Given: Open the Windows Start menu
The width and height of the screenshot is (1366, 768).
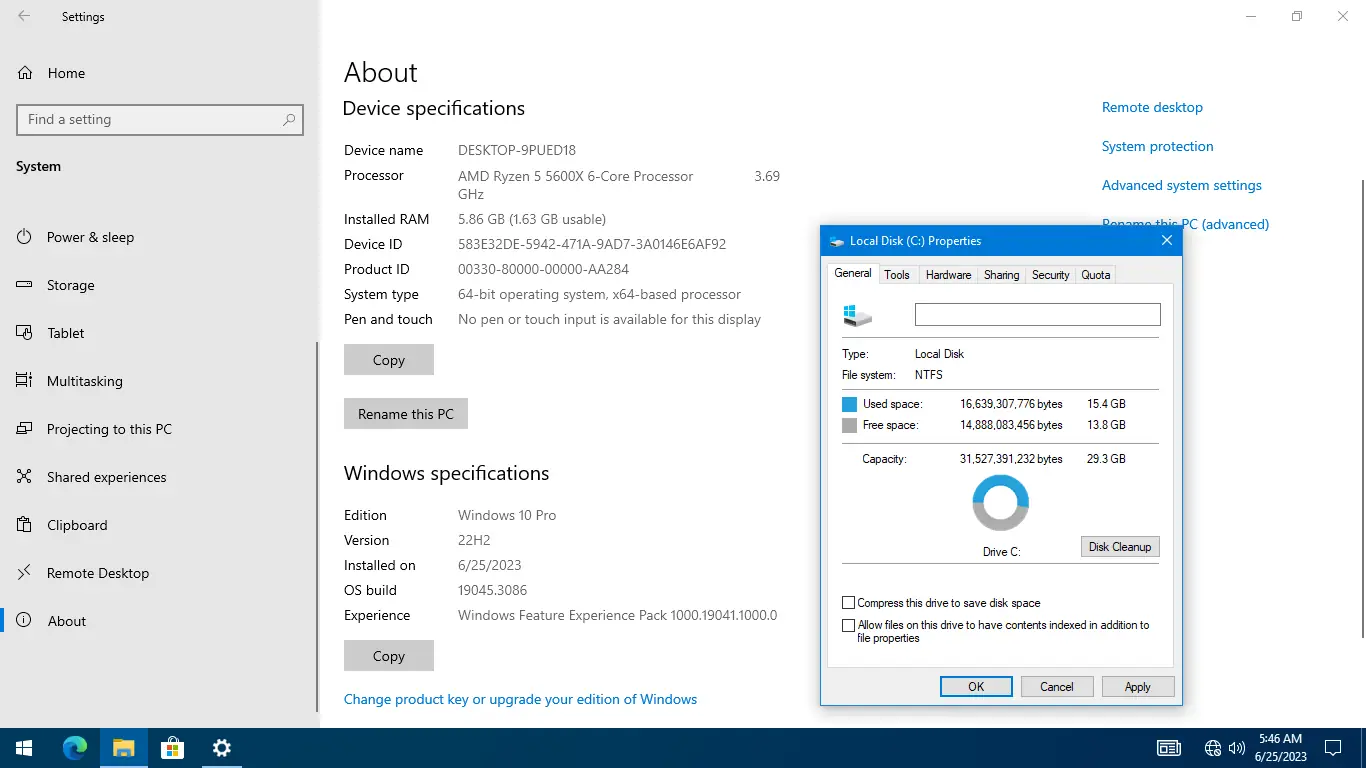Looking at the screenshot, I should (24, 748).
